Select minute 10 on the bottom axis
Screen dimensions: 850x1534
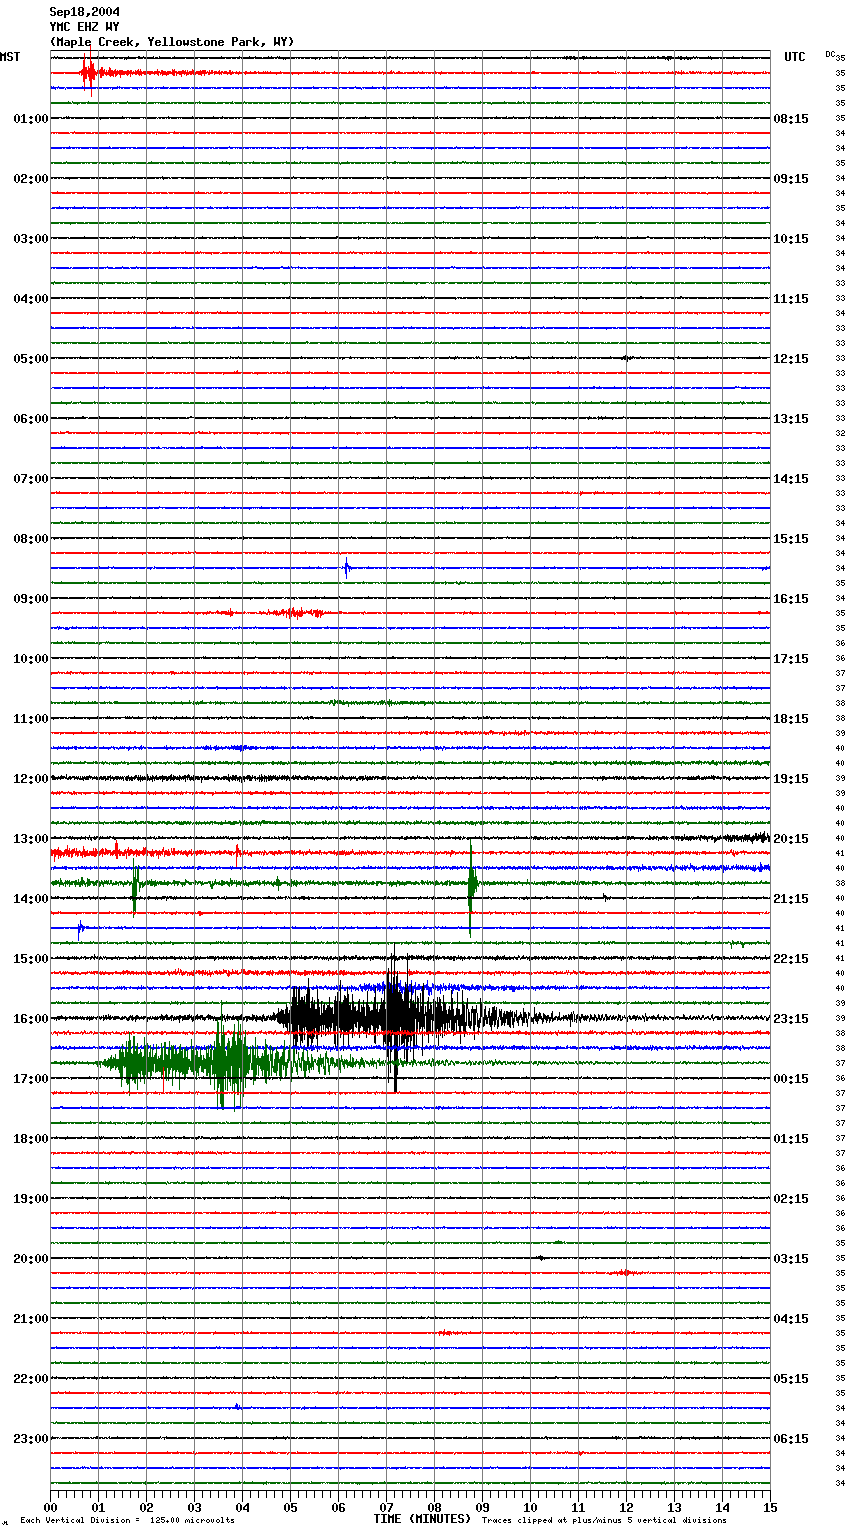pos(530,1507)
